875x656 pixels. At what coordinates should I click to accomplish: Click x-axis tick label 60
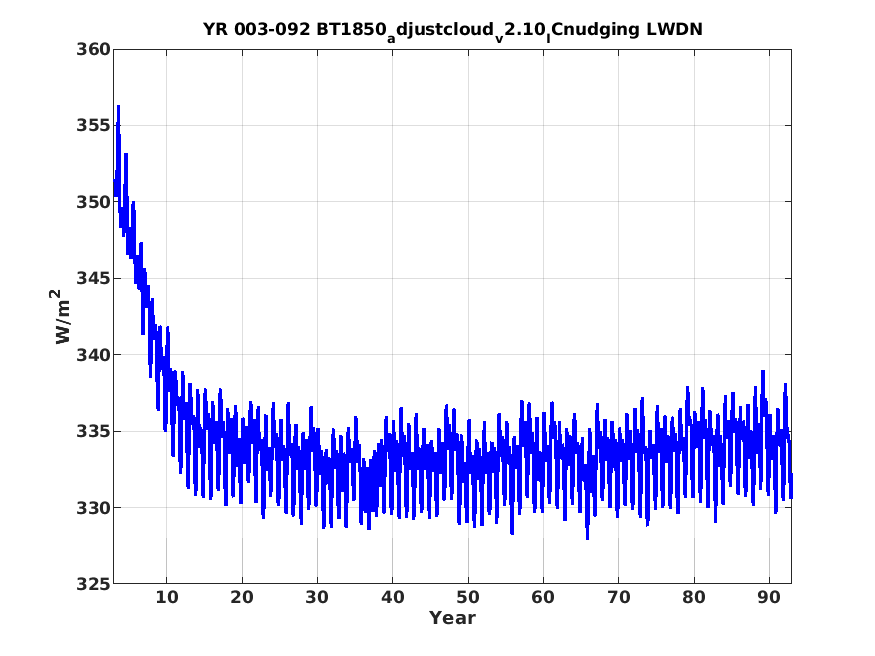click(544, 597)
